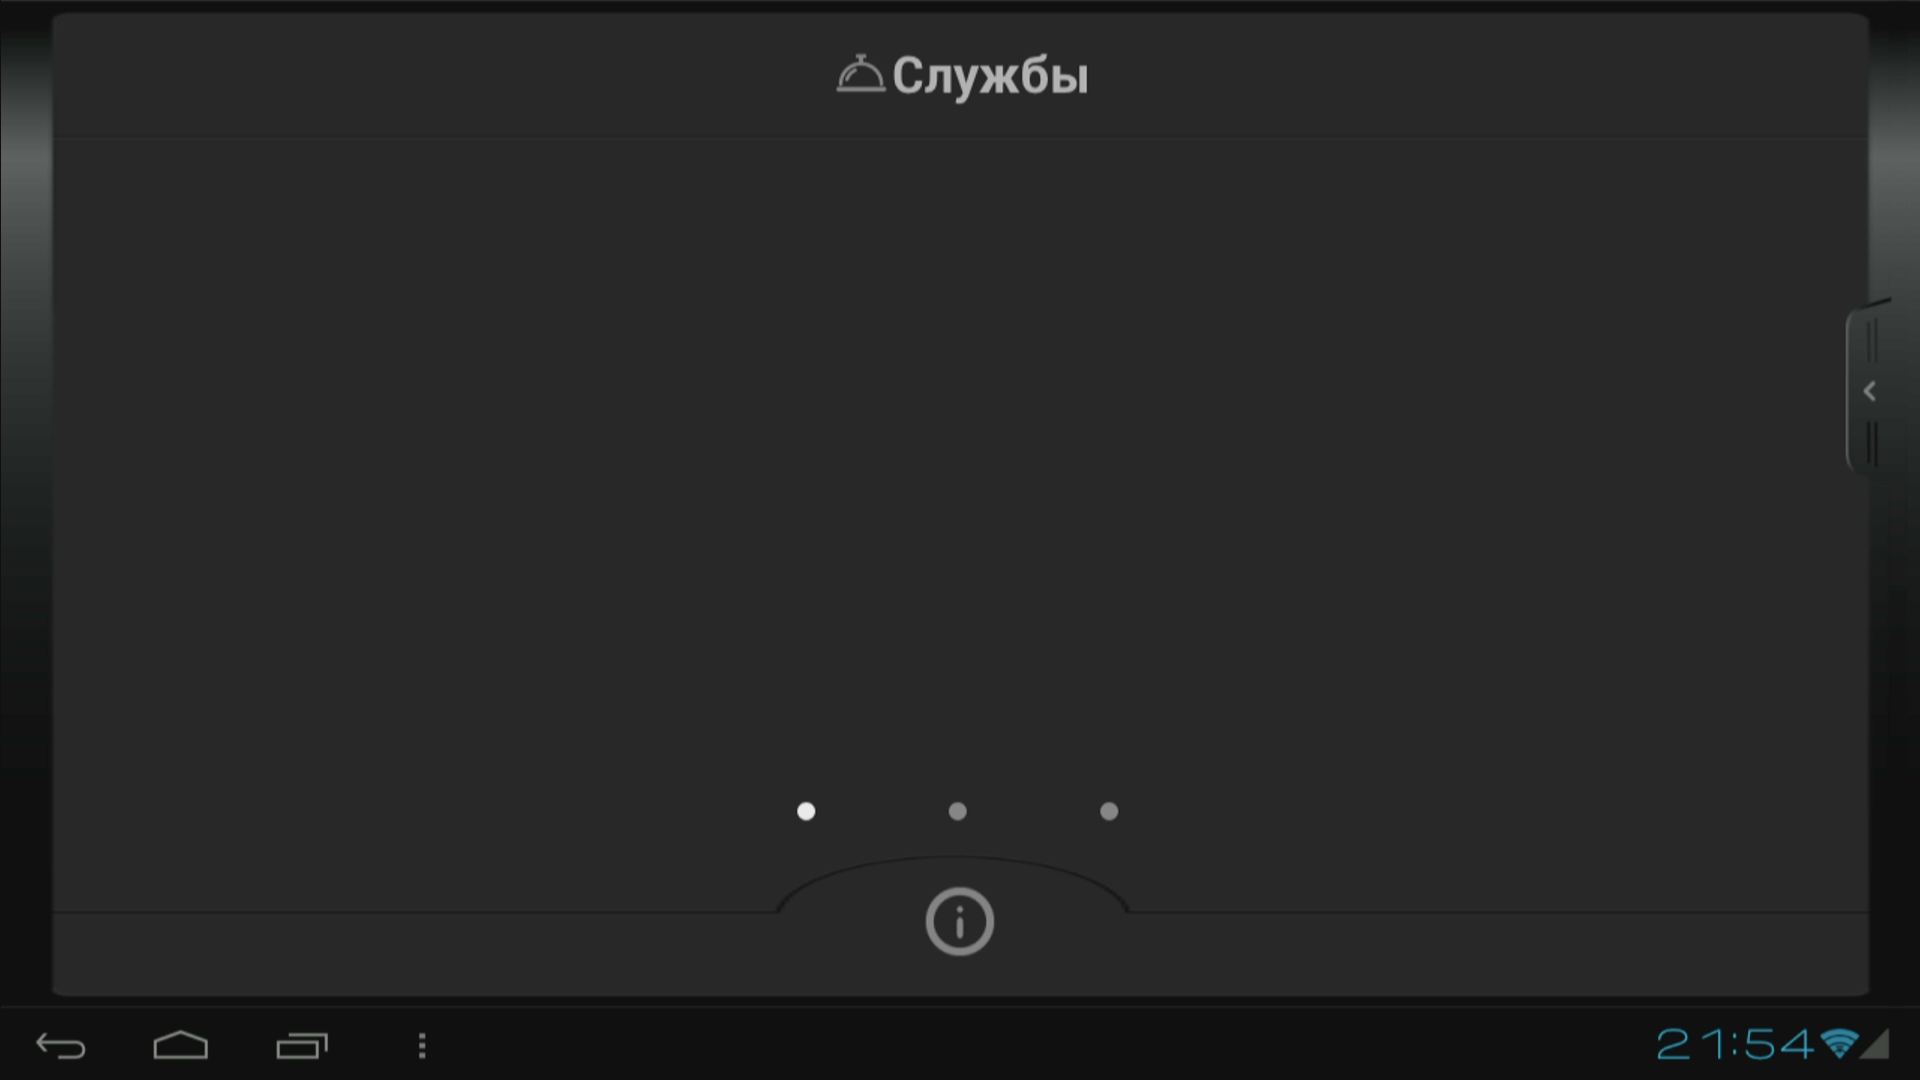
Task: Switch to the second page dot
Action: [957, 811]
